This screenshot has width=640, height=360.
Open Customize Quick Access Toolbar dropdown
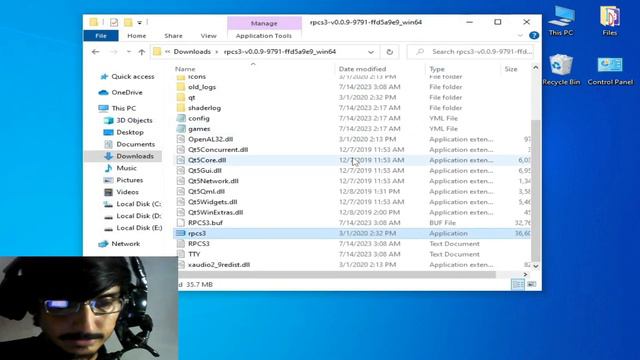(140, 22)
